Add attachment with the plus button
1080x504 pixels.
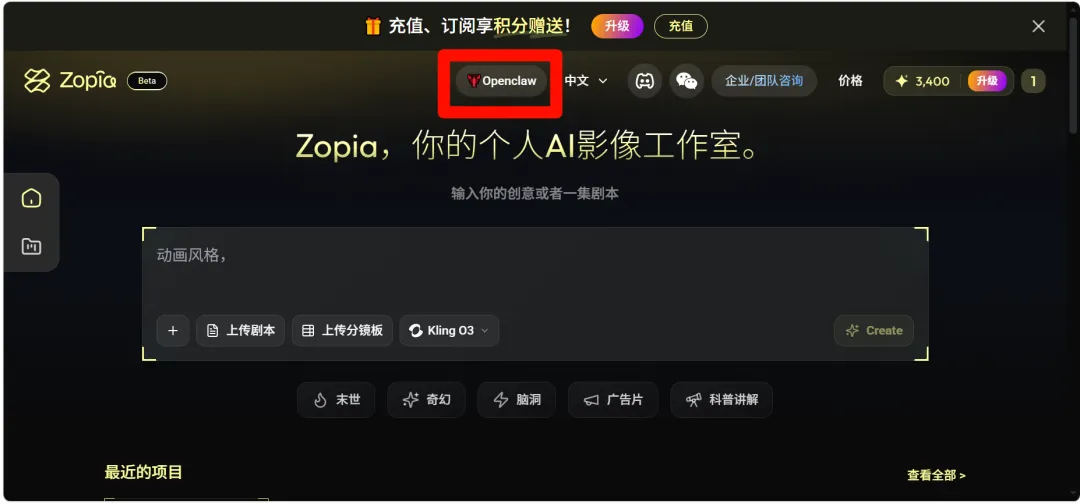click(x=173, y=330)
